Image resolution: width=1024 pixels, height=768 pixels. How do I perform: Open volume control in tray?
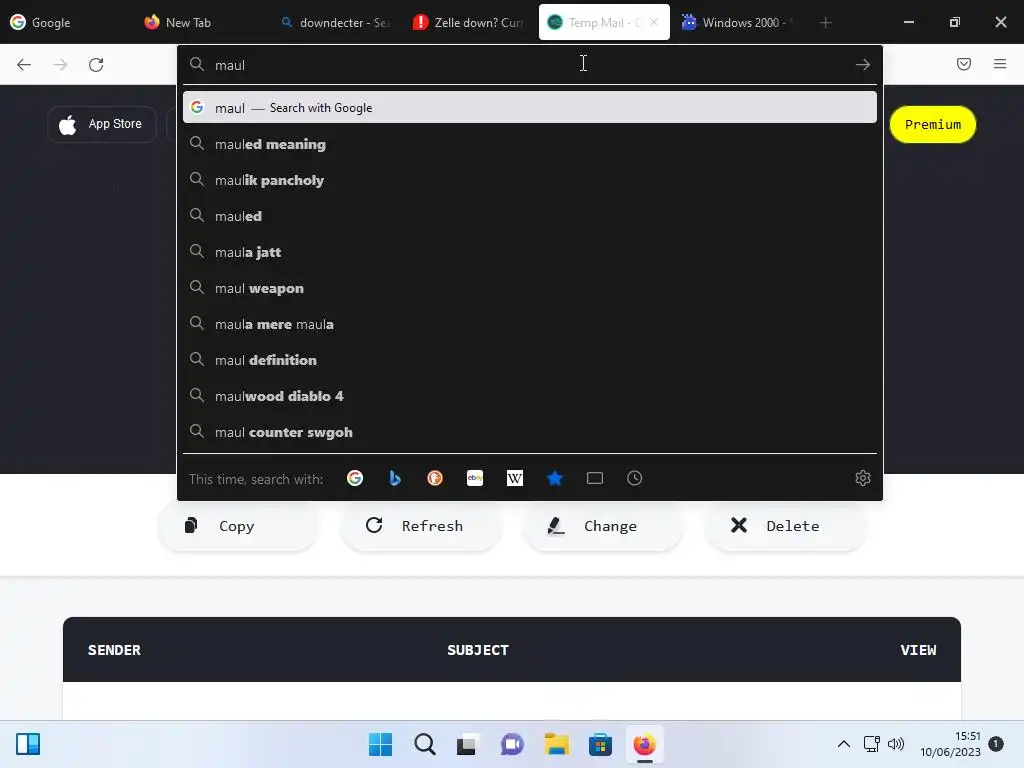(x=896, y=744)
